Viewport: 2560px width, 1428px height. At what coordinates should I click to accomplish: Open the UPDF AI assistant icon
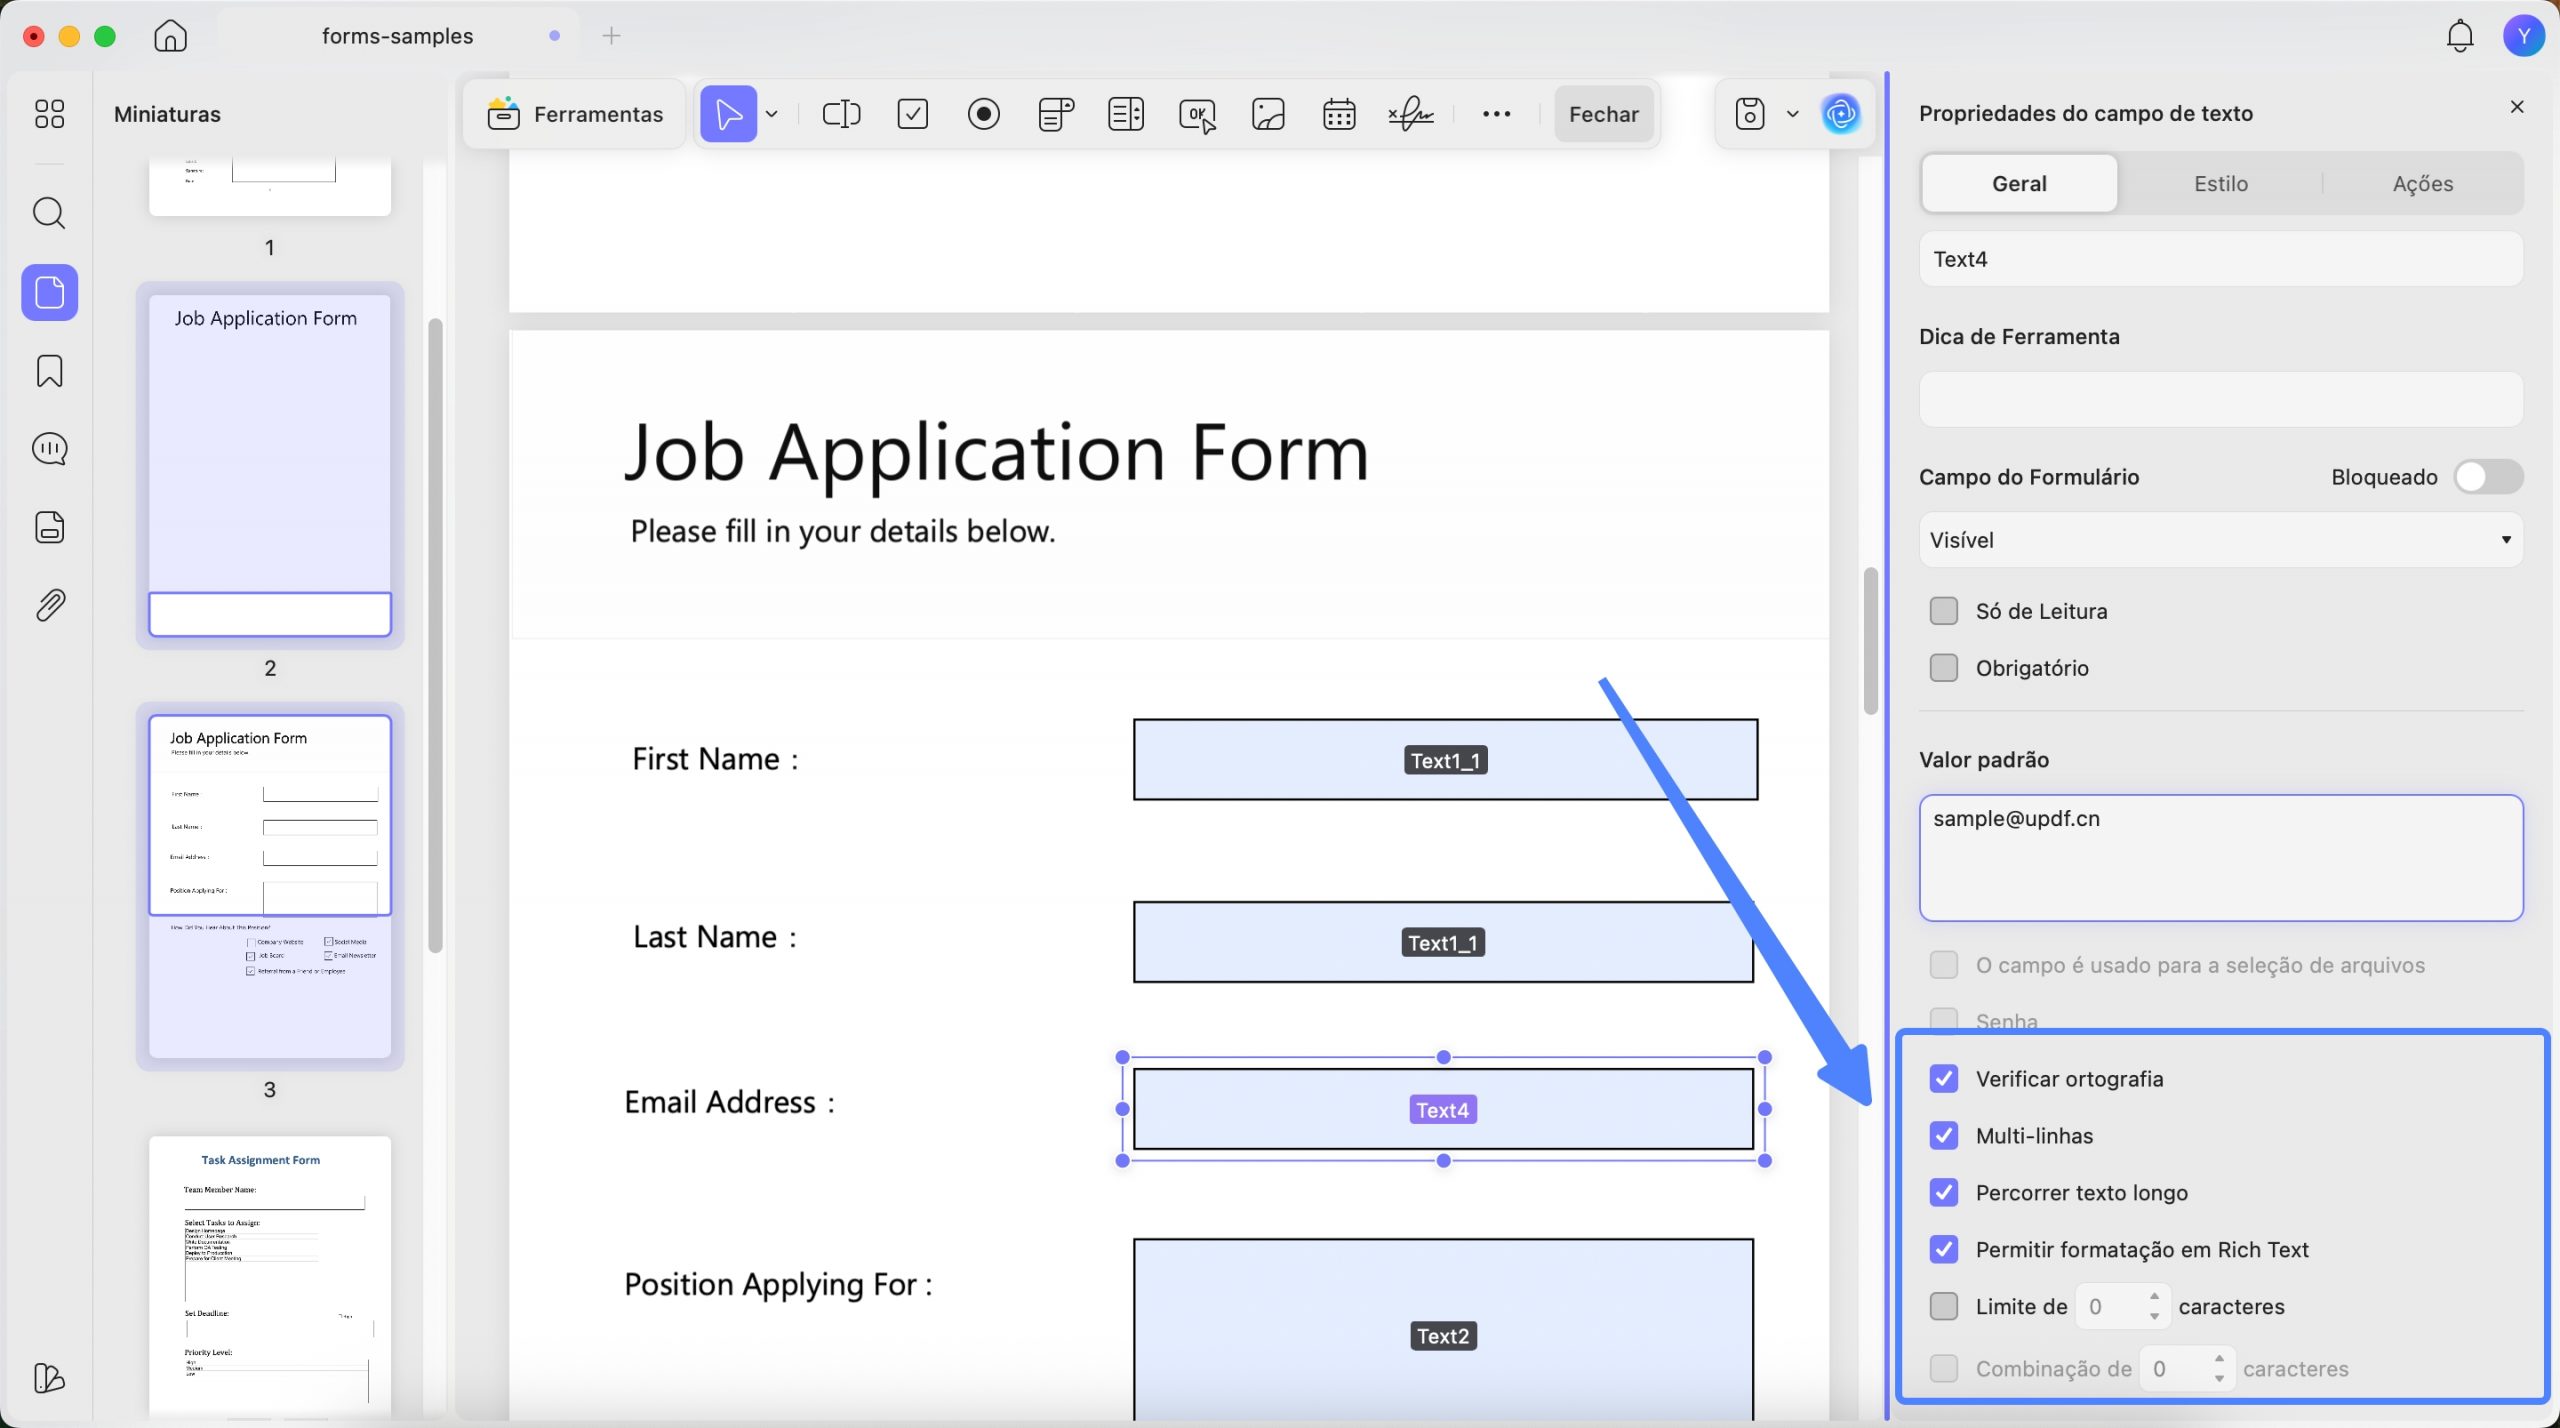pyautogui.click(x=1841, y=114)
